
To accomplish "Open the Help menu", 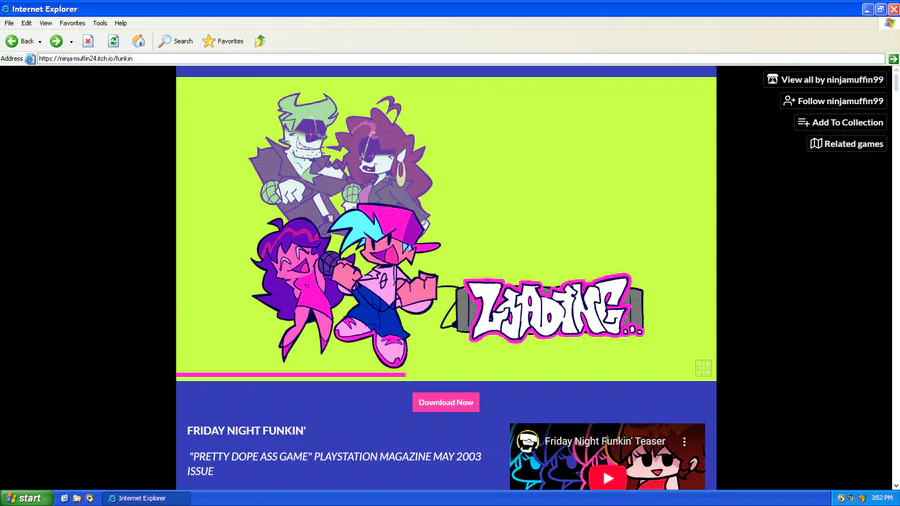I will (x=121, y=23).
